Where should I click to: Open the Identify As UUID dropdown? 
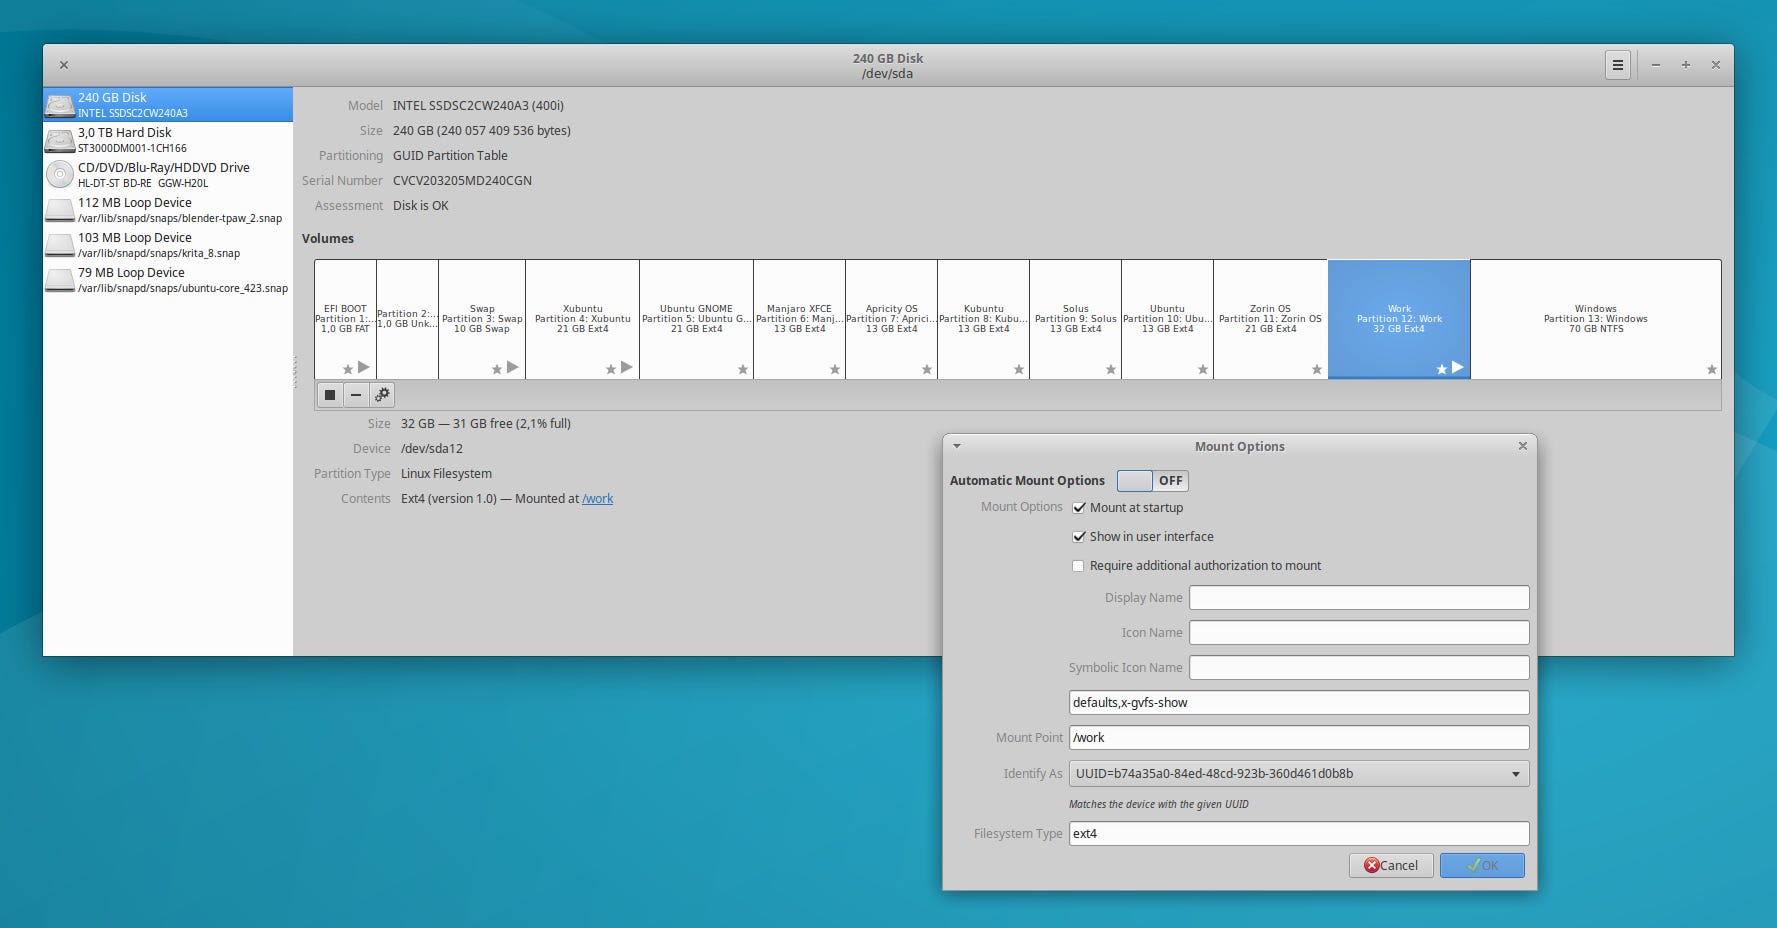pos(1299,774)
